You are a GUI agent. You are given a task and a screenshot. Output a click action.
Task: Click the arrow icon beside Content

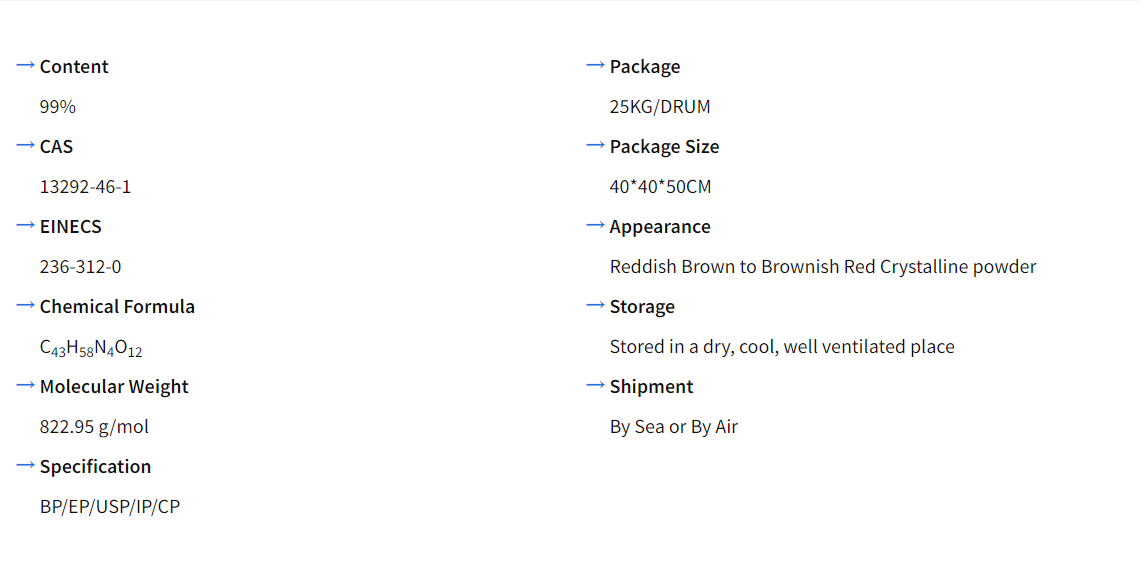pos(25,65)
